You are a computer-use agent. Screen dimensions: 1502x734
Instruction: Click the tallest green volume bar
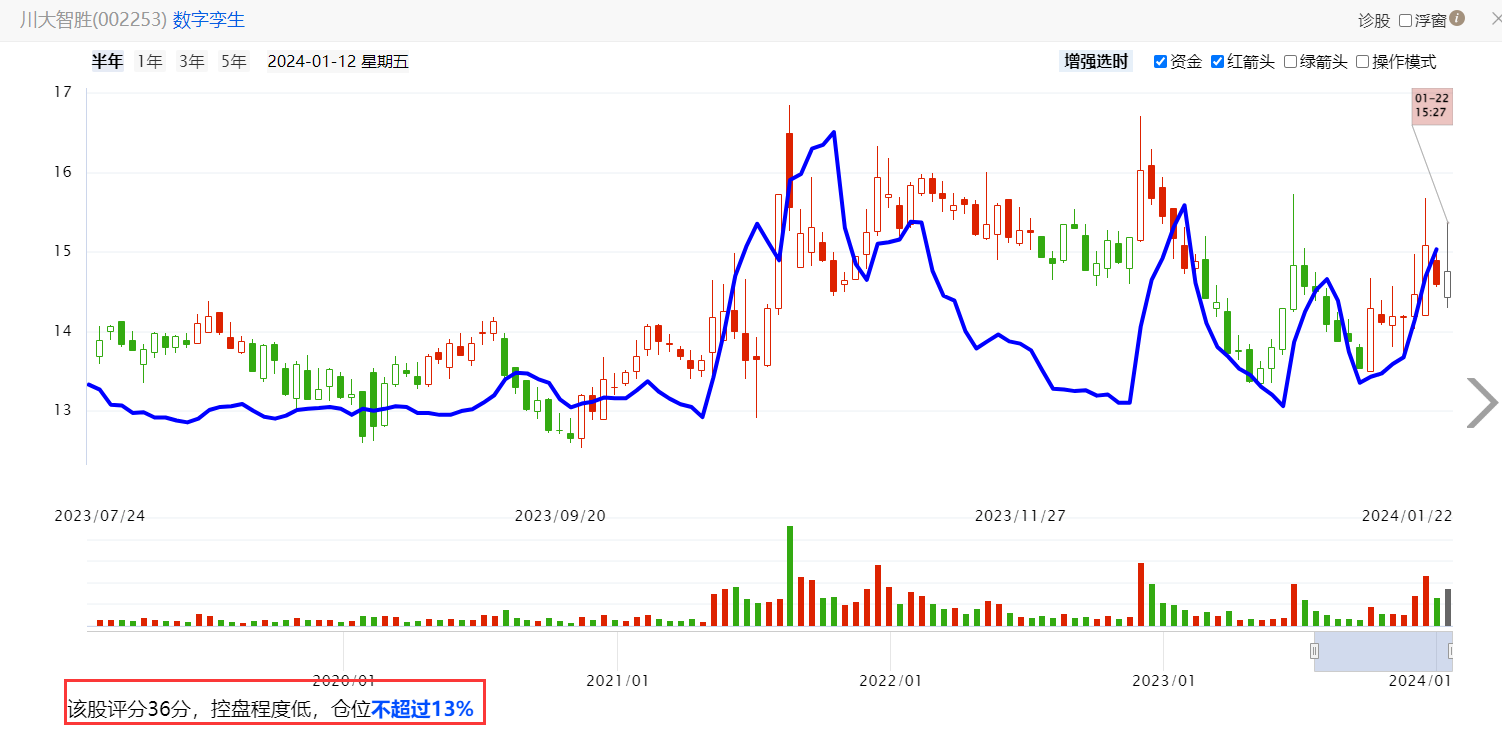[x=790, y=576]
